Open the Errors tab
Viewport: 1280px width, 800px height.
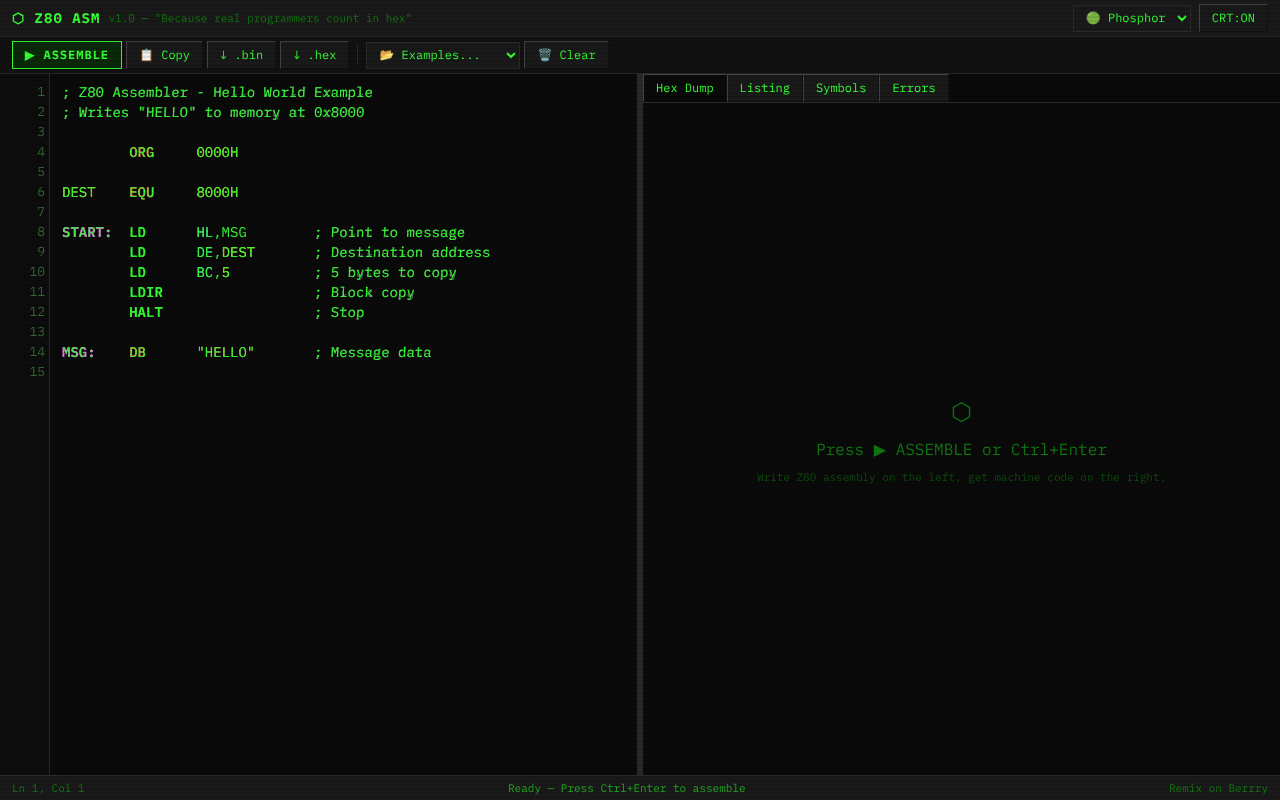[914, 88]
